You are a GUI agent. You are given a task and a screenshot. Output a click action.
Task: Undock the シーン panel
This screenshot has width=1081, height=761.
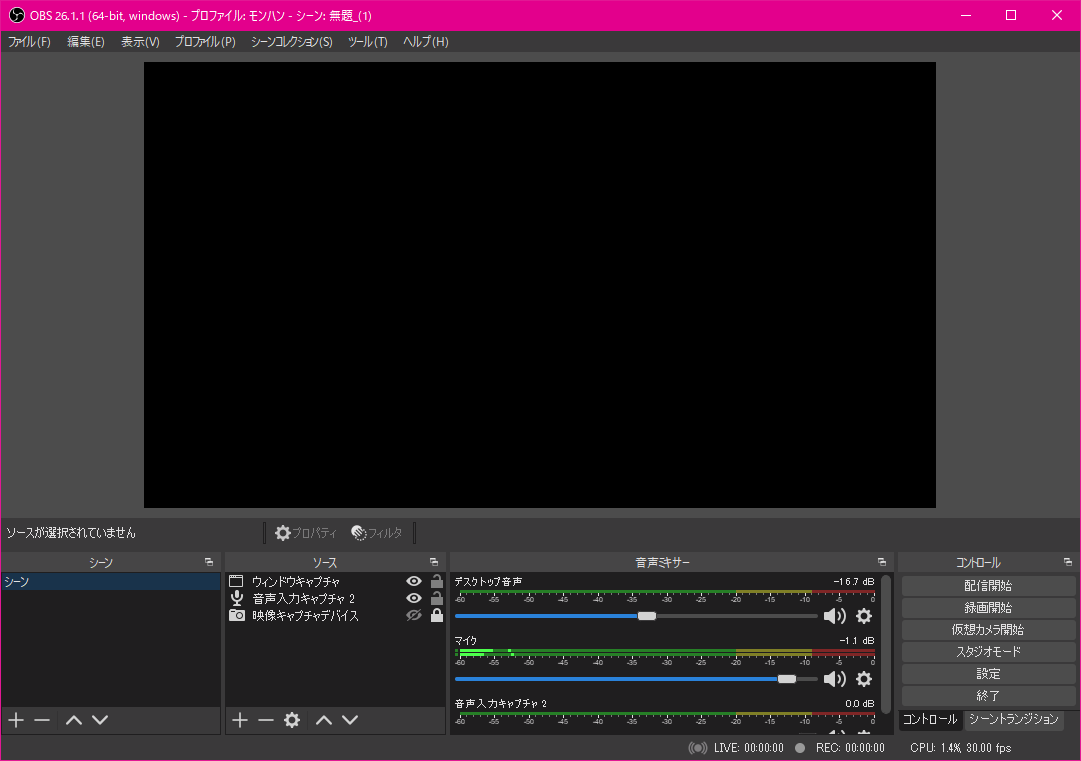[209, 562]
